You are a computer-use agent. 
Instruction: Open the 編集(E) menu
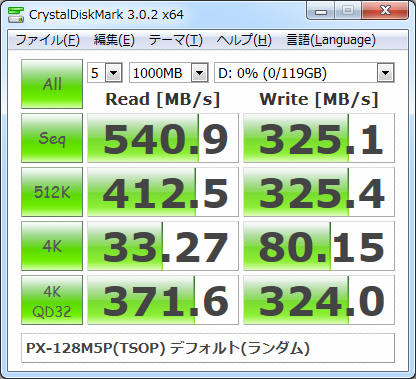click(114, 40)
